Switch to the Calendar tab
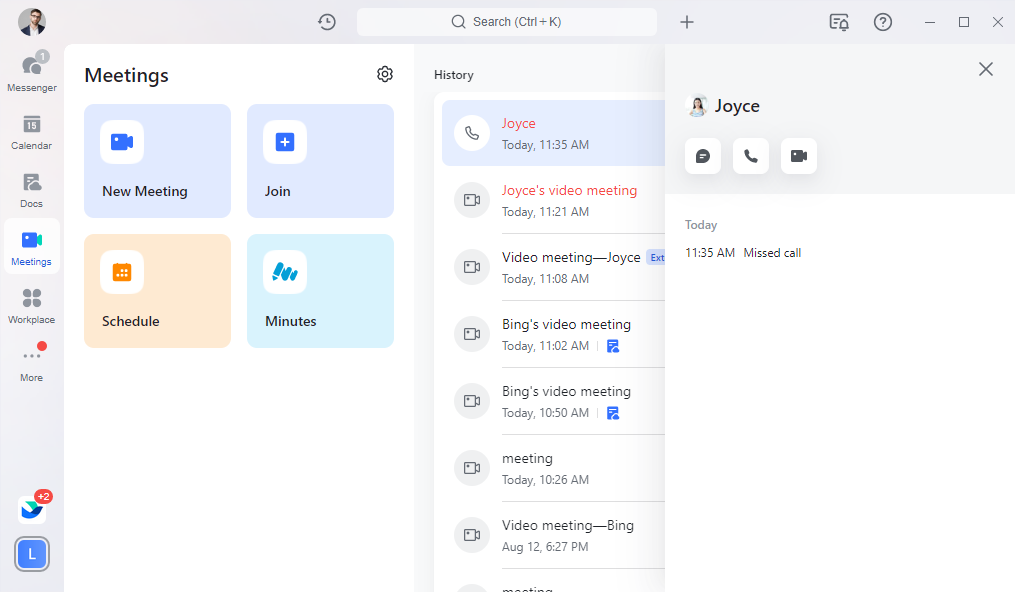 tap(32, 132)
